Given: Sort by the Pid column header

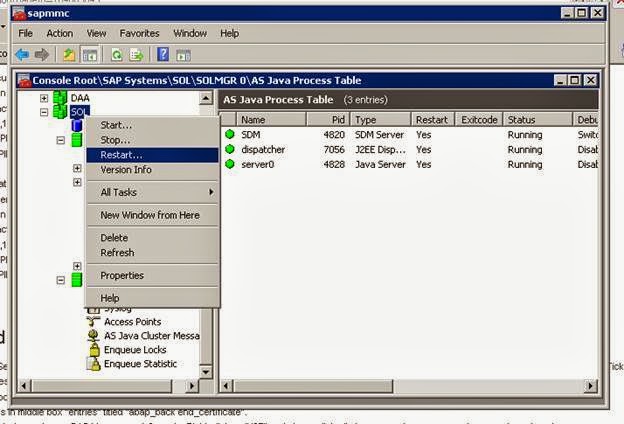Looking at the screenshot, I should point(328,119).
